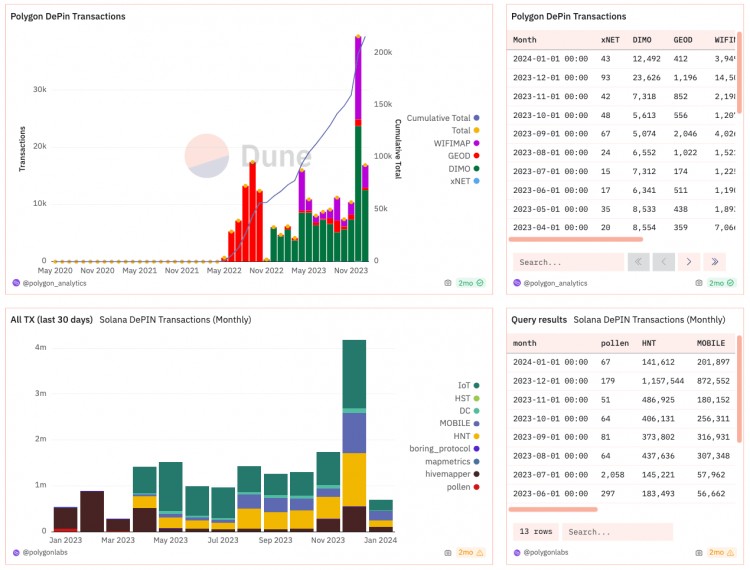The height and width of the screenshot is (570, 750).
Task: Click vertical scrollbar of Polygon table
Action: [x=739, y=73]
